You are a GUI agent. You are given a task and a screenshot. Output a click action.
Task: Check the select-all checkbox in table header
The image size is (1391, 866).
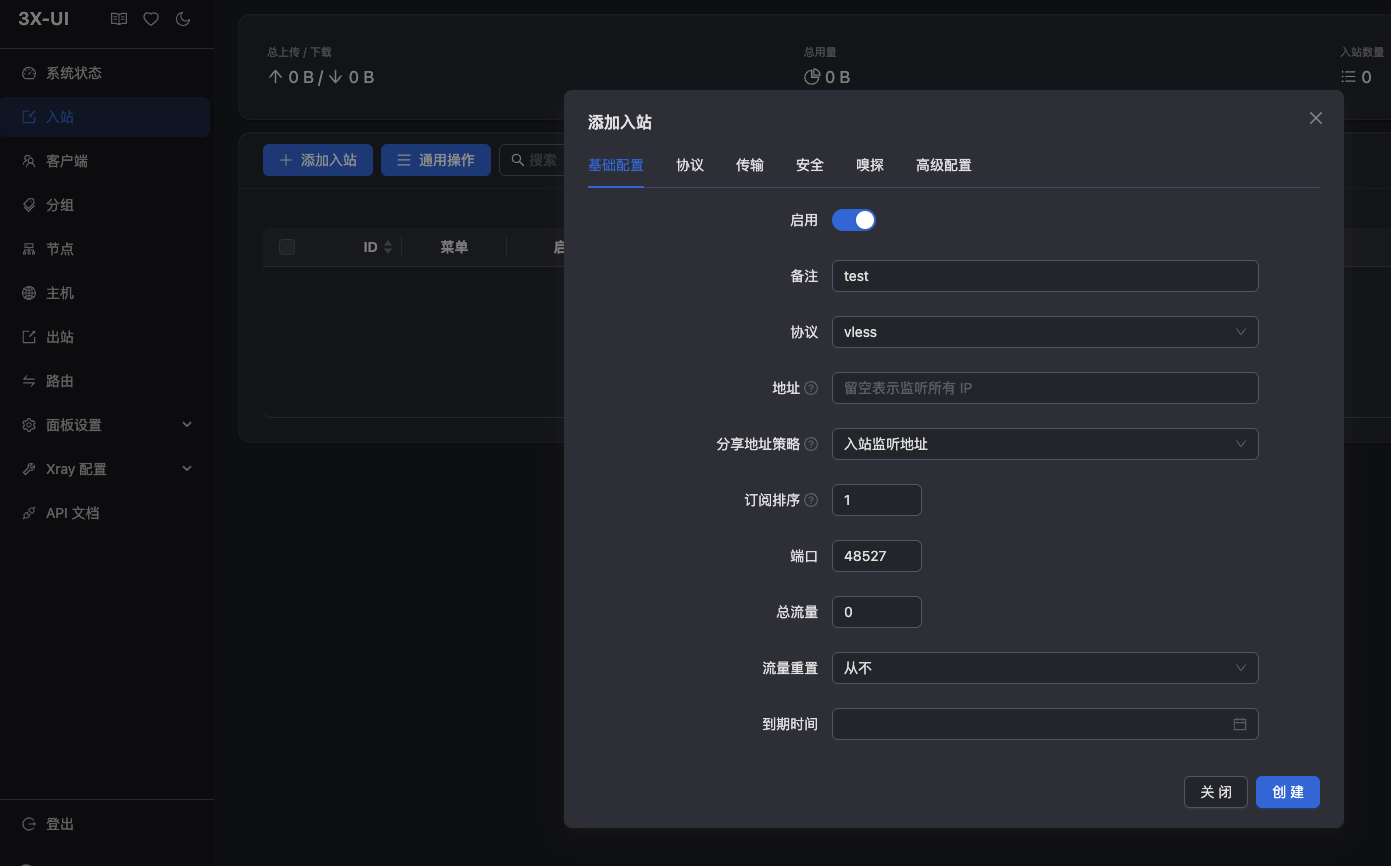pyautogui.click(x=287, y=247)
